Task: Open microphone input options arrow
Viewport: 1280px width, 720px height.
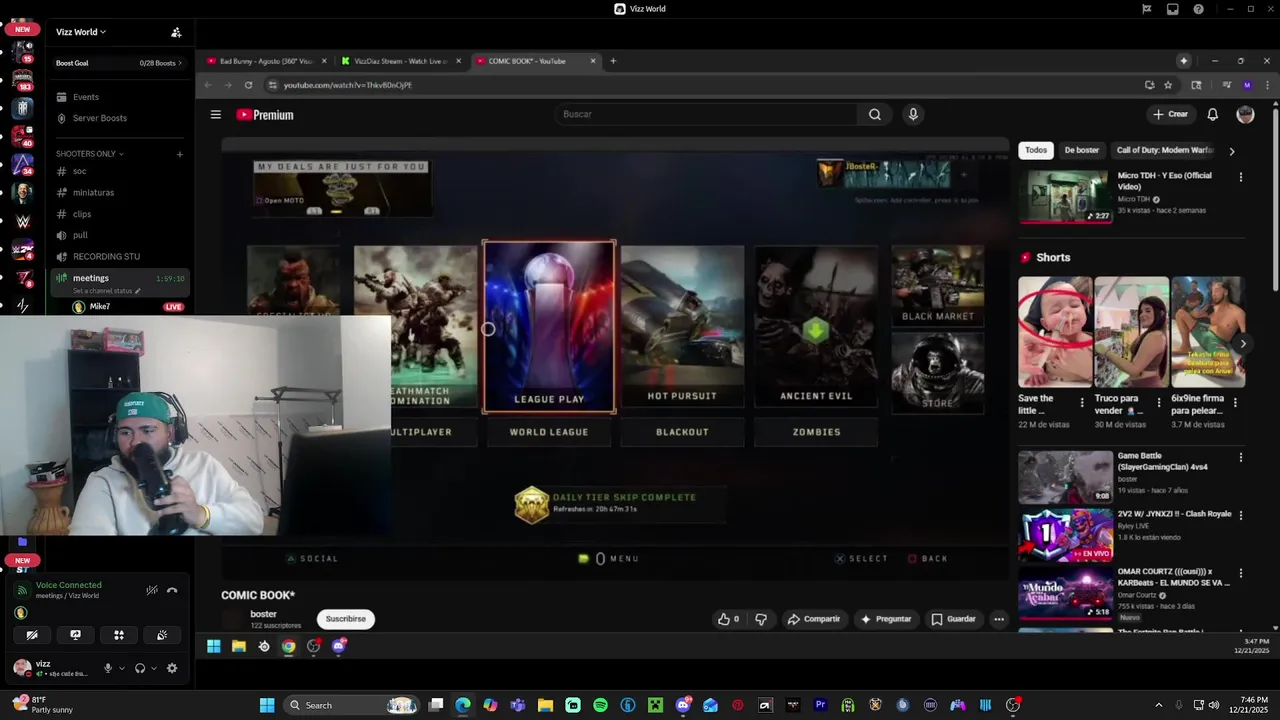Action: [122, 668]
